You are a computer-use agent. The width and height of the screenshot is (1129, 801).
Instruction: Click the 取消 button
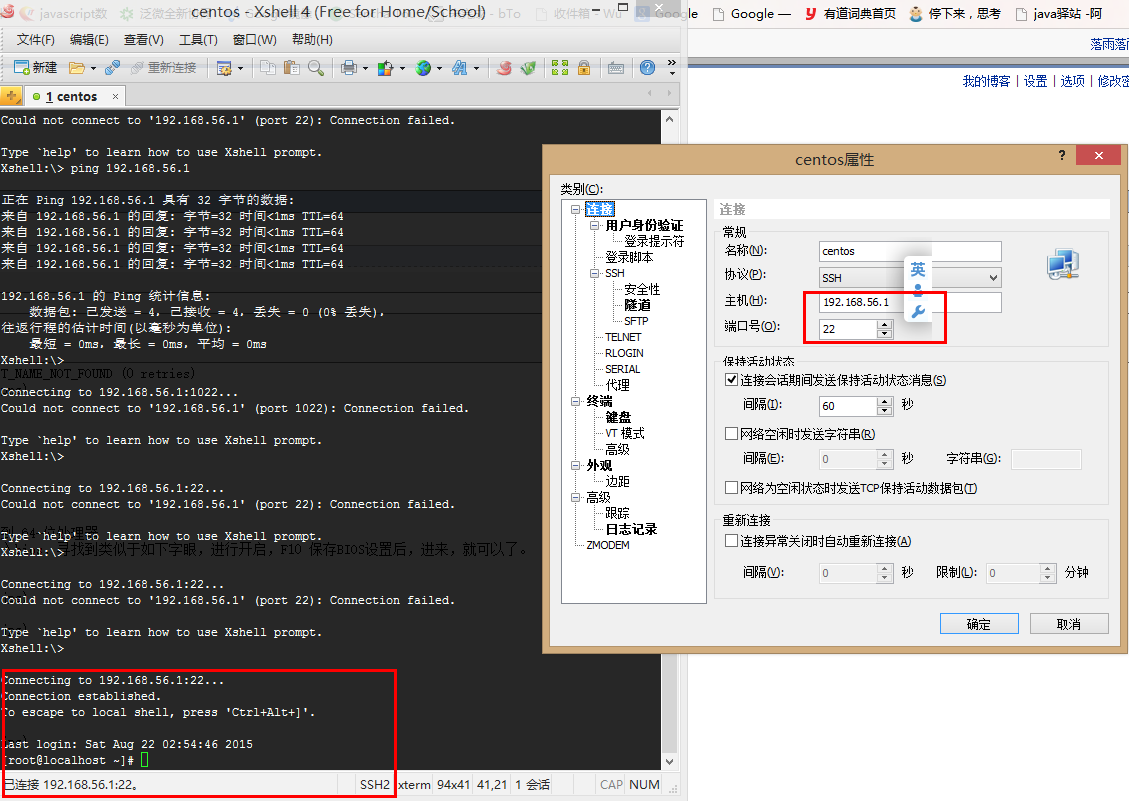click(1069, 624)
